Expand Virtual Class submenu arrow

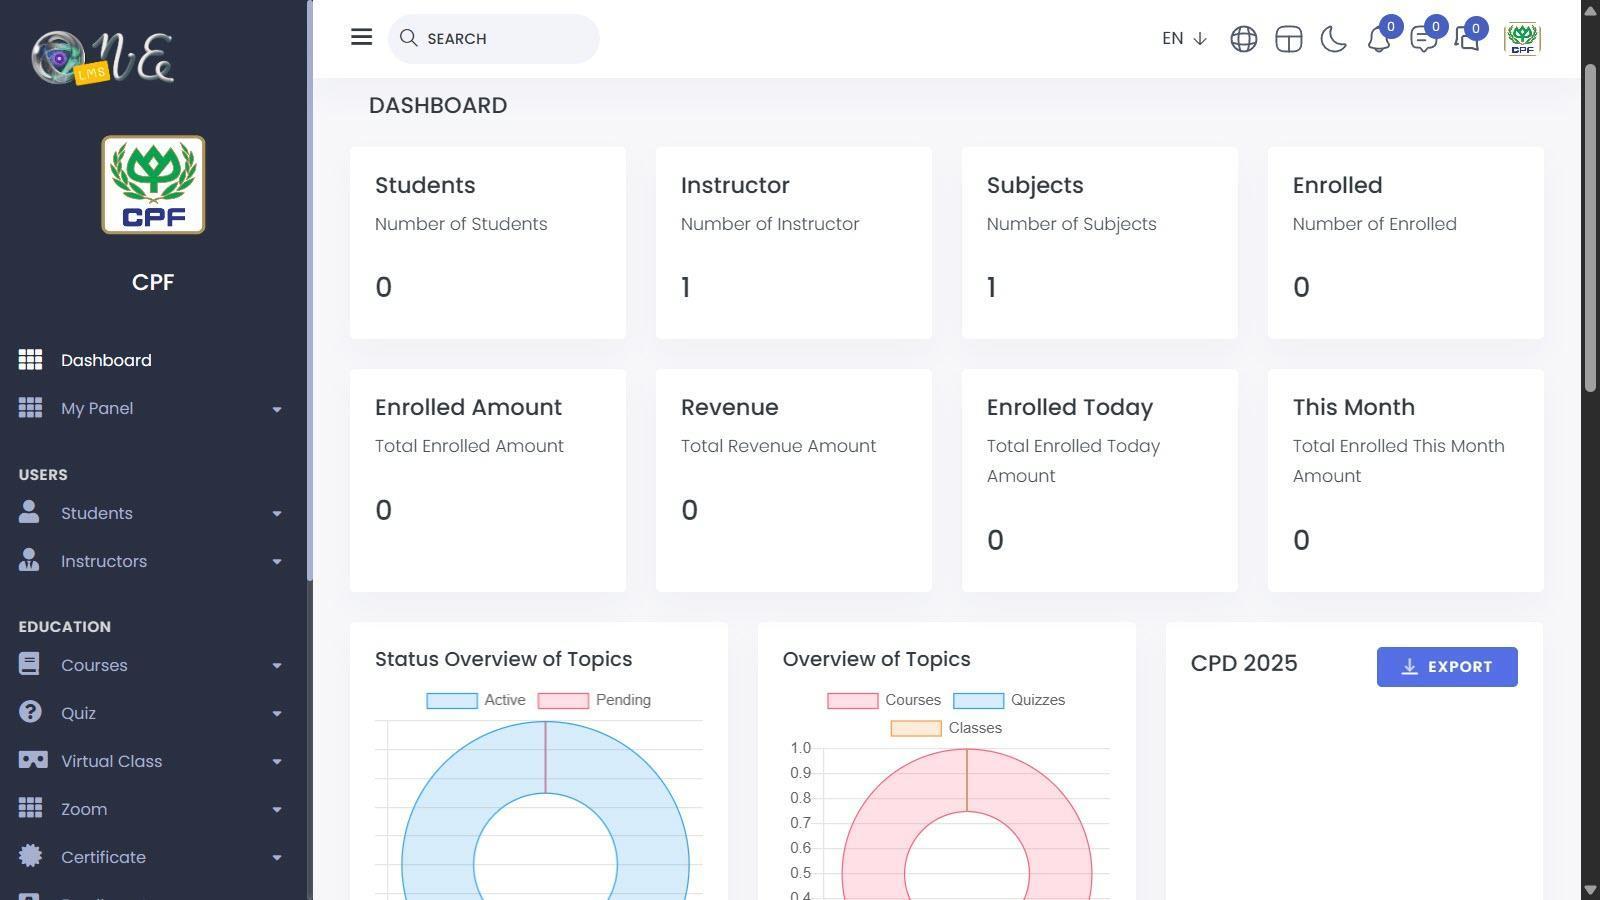coord(277,762)
